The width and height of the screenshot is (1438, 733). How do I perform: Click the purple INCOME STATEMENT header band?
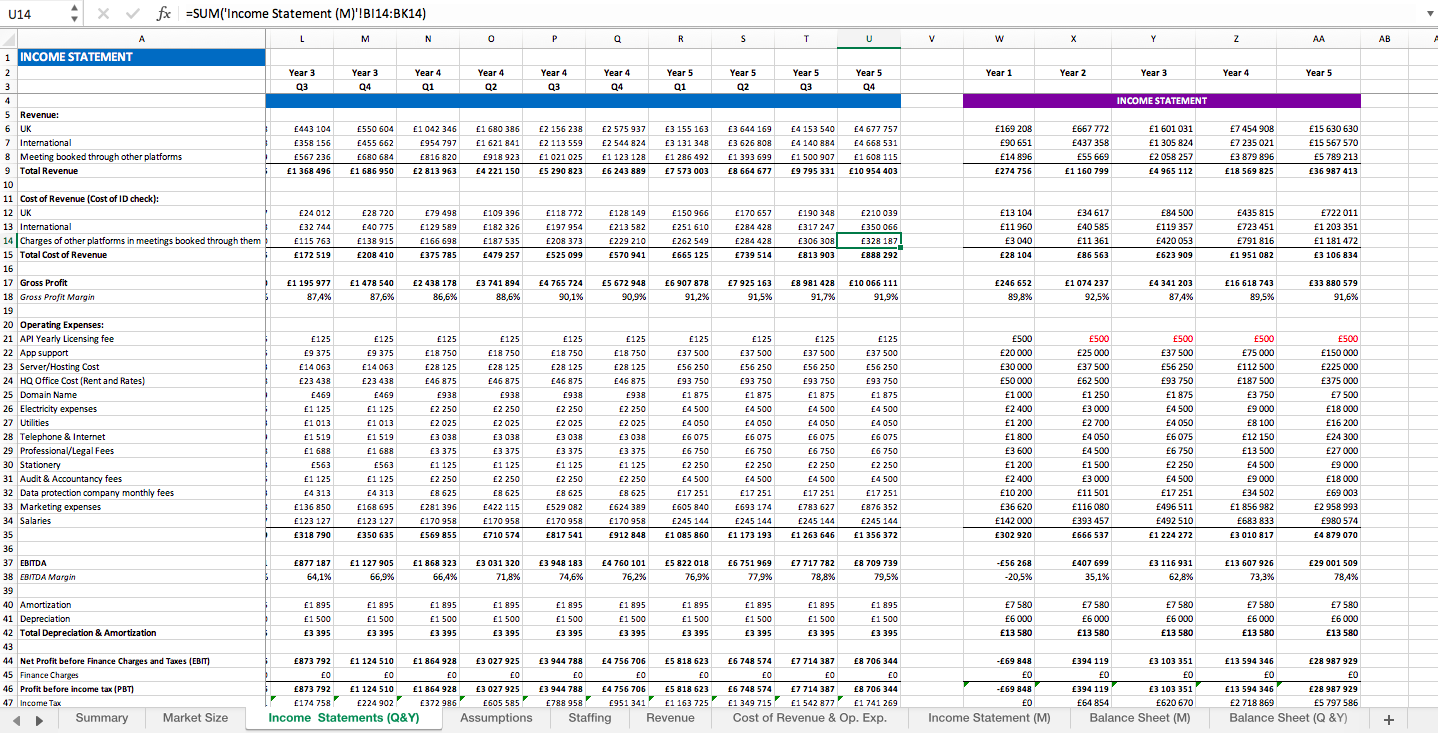[x=1161, y=100]
